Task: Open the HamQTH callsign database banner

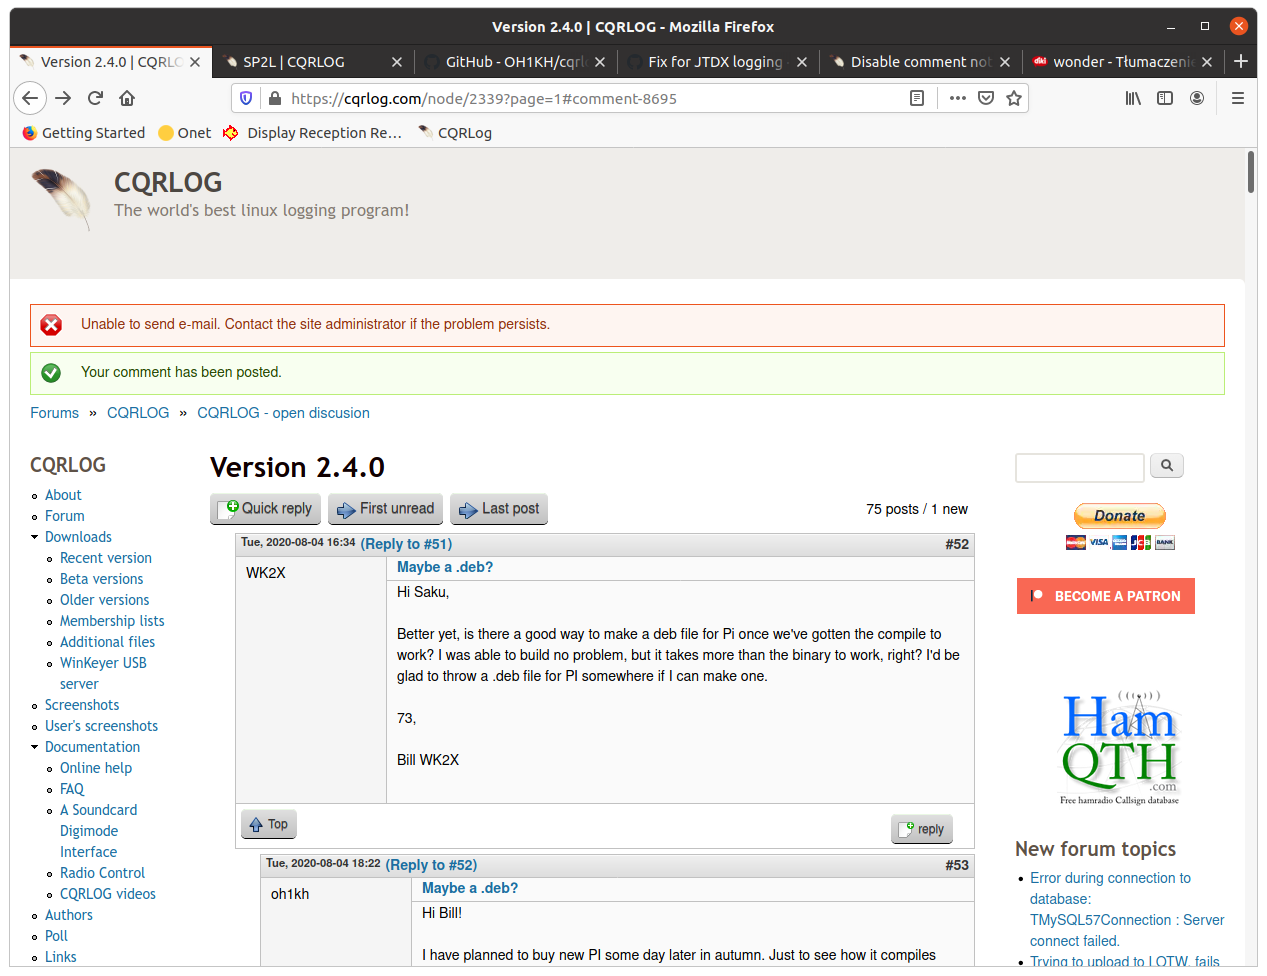Action: click(1119, 746)
